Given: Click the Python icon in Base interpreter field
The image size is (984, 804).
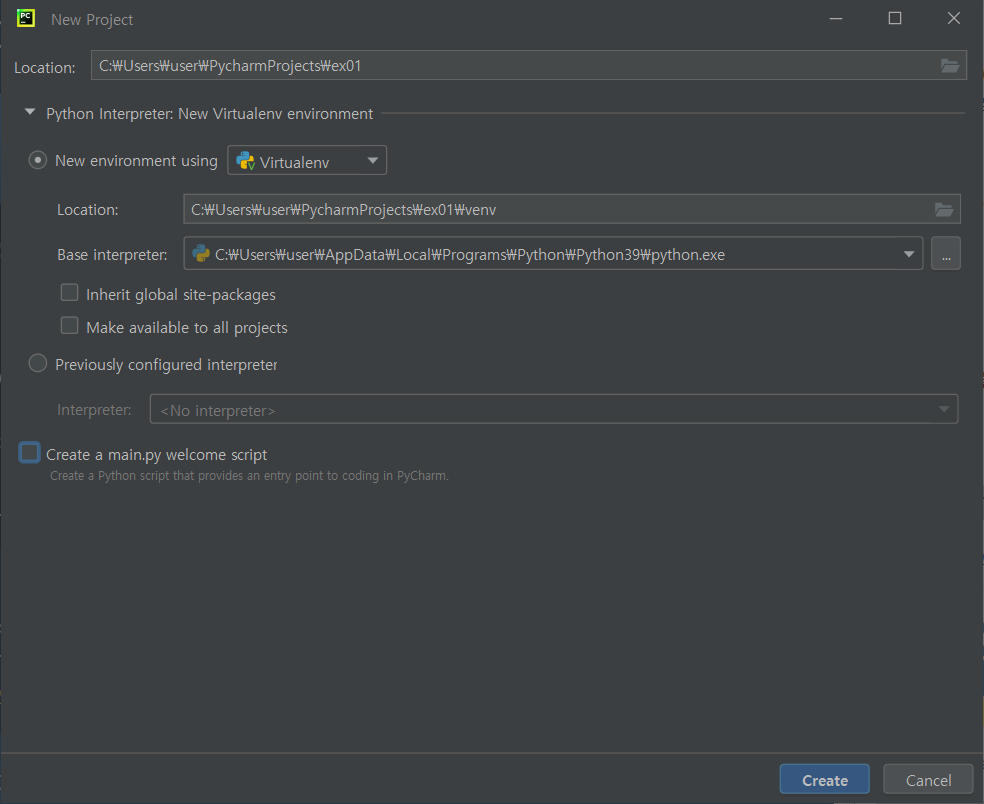Looking at the screenshot, I should point(201,254).
